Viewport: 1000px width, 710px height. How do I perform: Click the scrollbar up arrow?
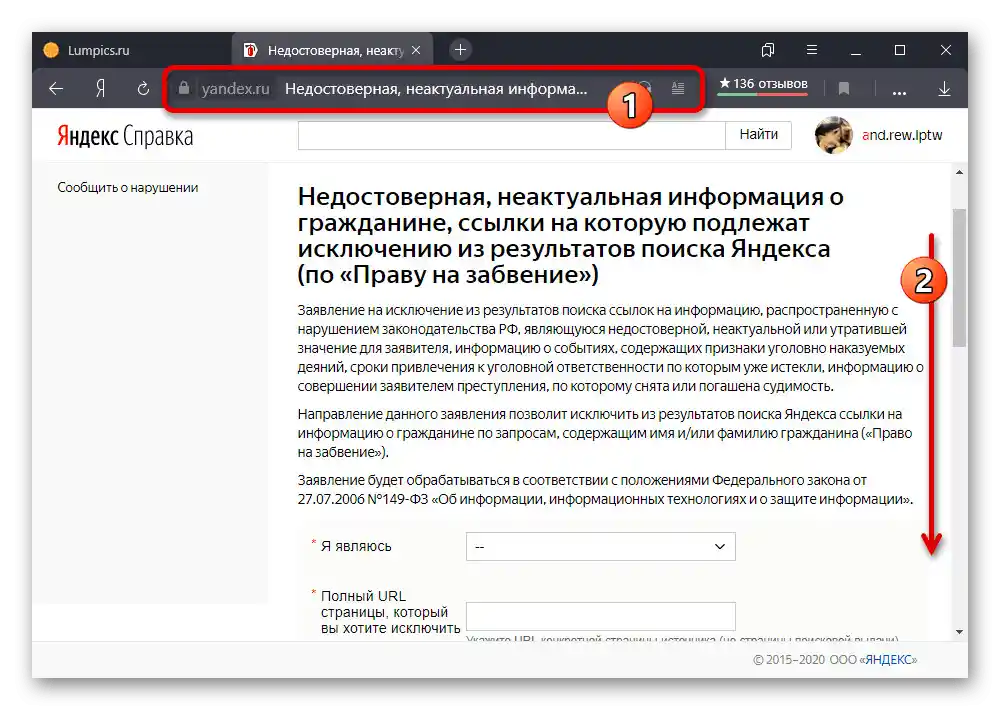click(x=959, y=172)
